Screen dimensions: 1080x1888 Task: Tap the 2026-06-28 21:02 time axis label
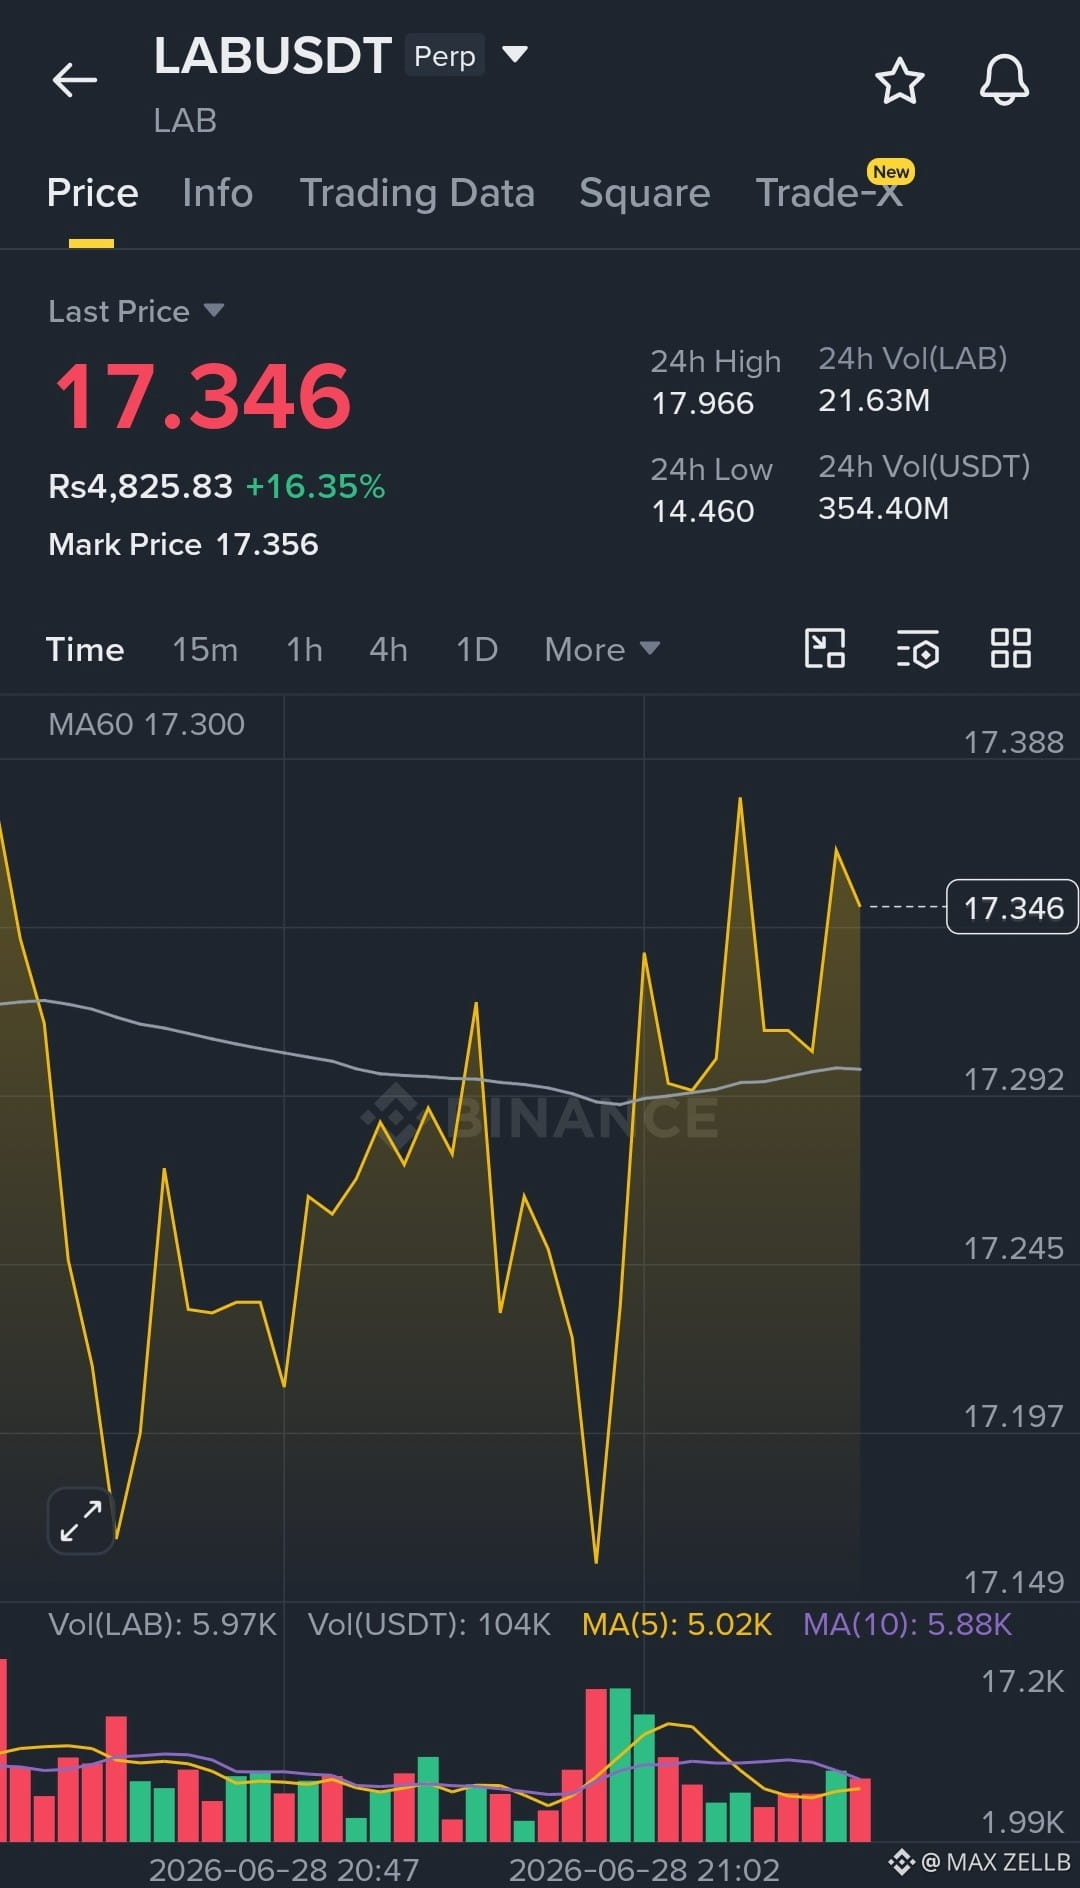coord(644,1869)
